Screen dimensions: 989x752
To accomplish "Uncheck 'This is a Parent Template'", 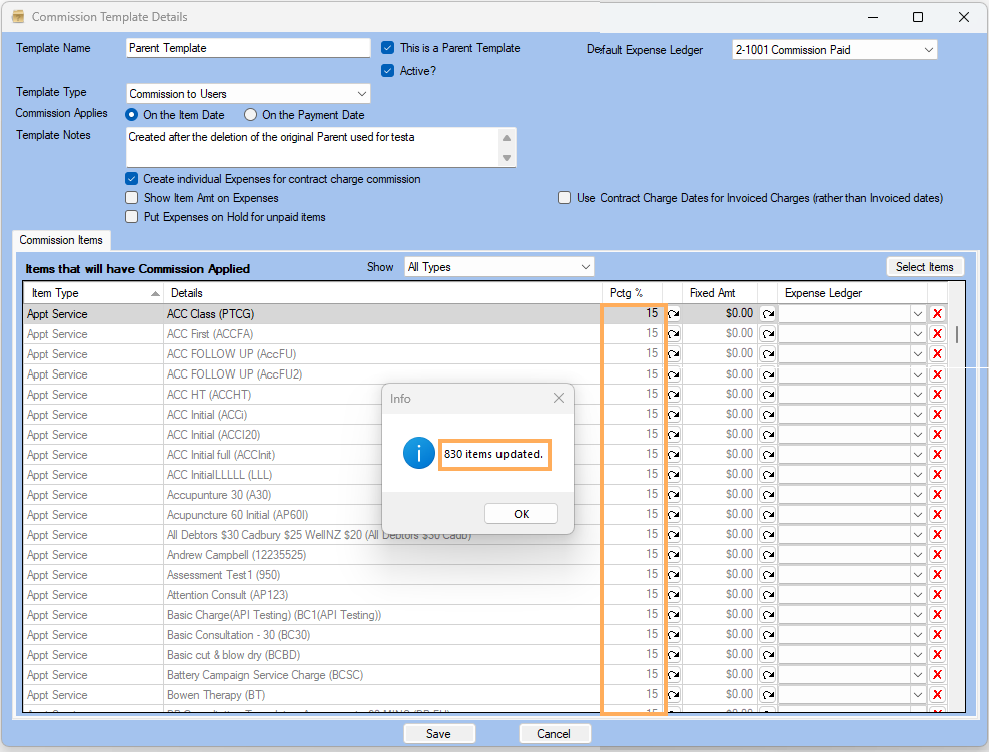I will click(x=388, y=48).
